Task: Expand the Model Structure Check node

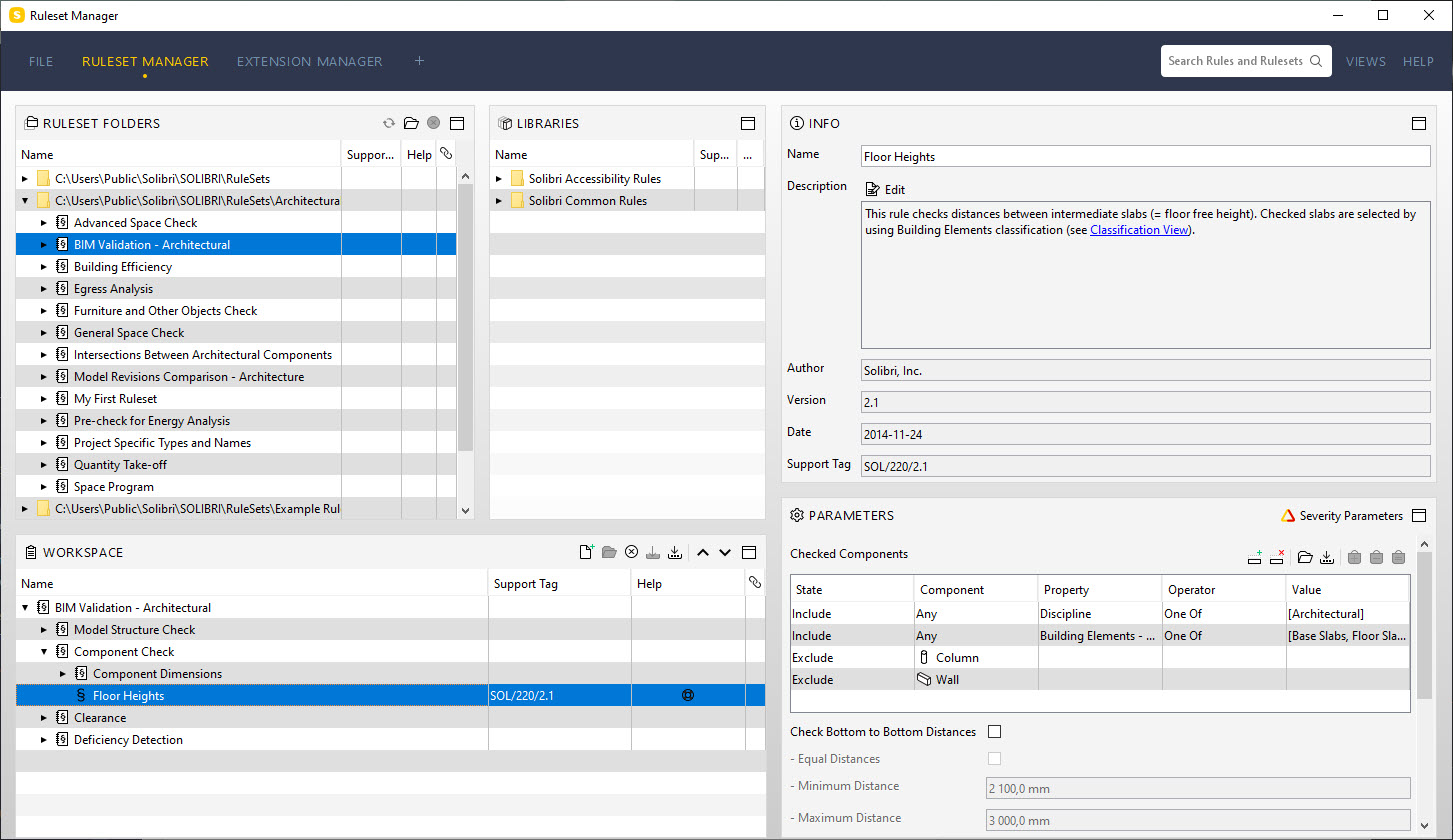Action: (x=44, y=630)
